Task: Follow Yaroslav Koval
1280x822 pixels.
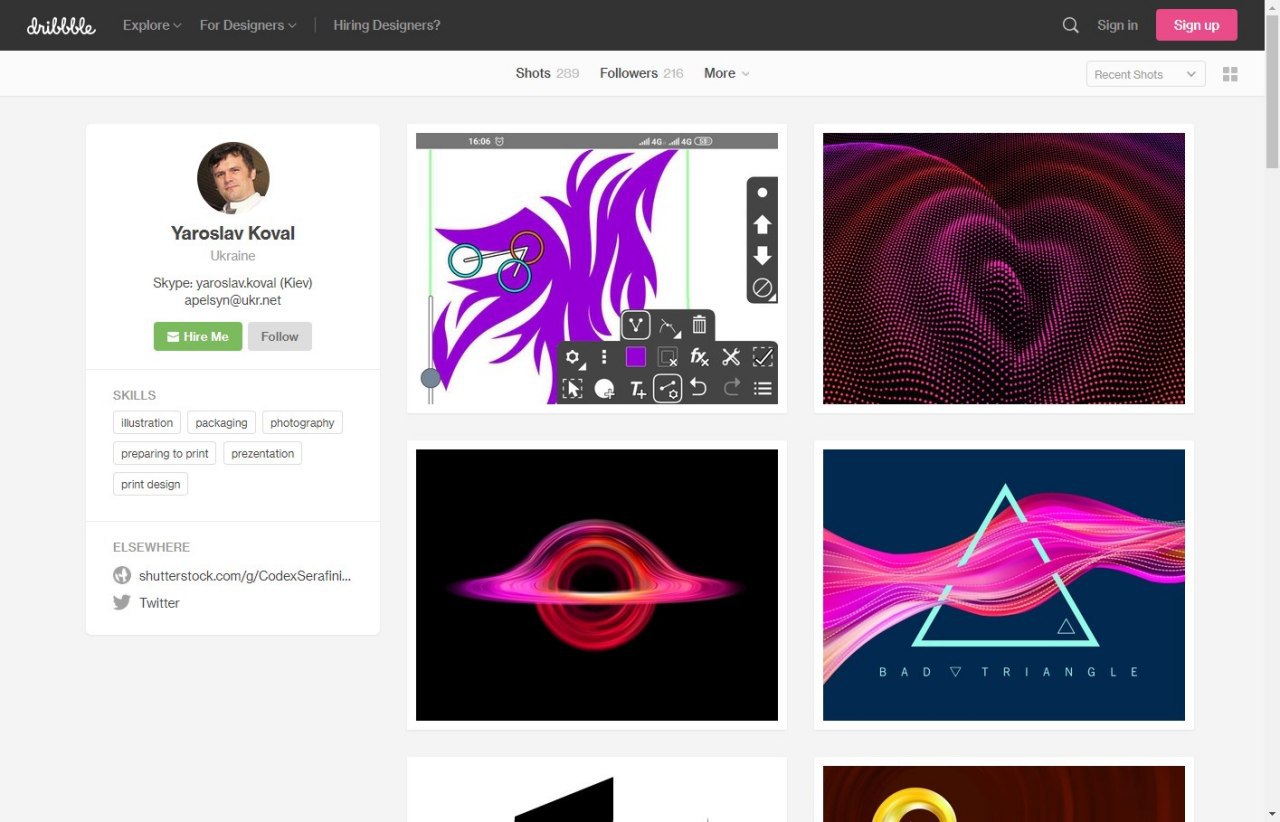Action: (280, 336)
